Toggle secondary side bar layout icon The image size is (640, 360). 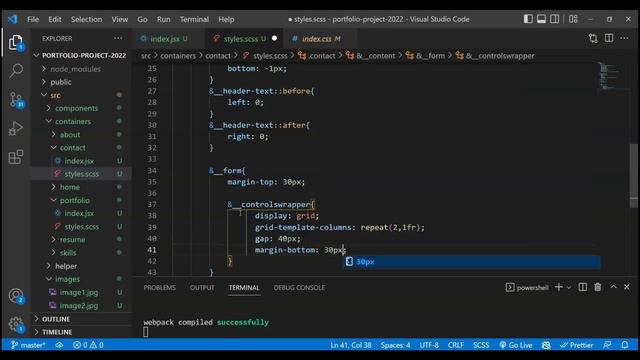click(x=554, y=19)
